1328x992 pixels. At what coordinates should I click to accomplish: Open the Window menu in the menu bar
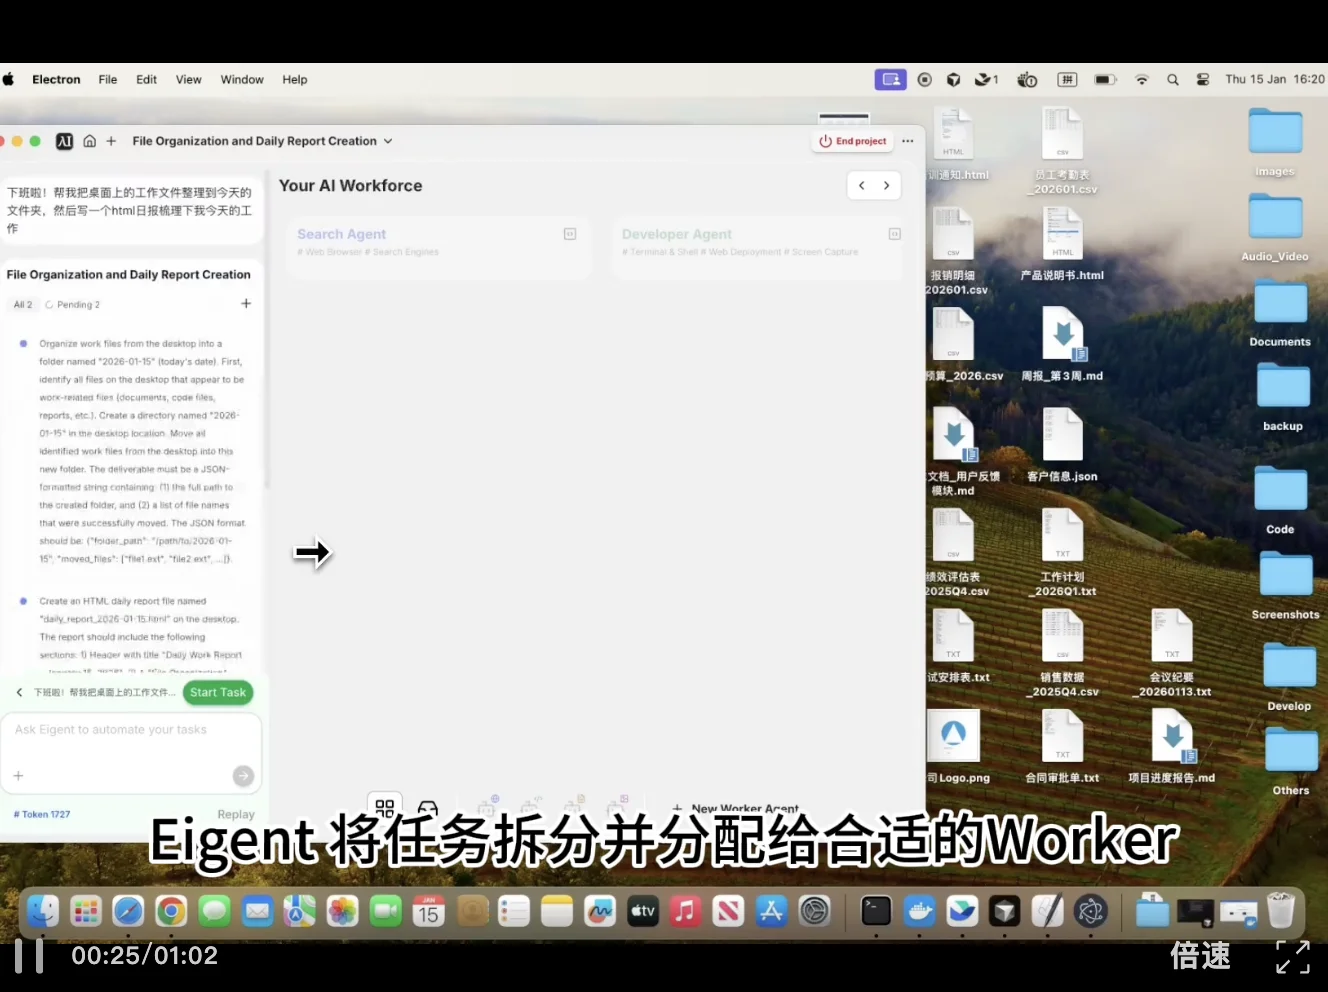[x=241, y=79]
